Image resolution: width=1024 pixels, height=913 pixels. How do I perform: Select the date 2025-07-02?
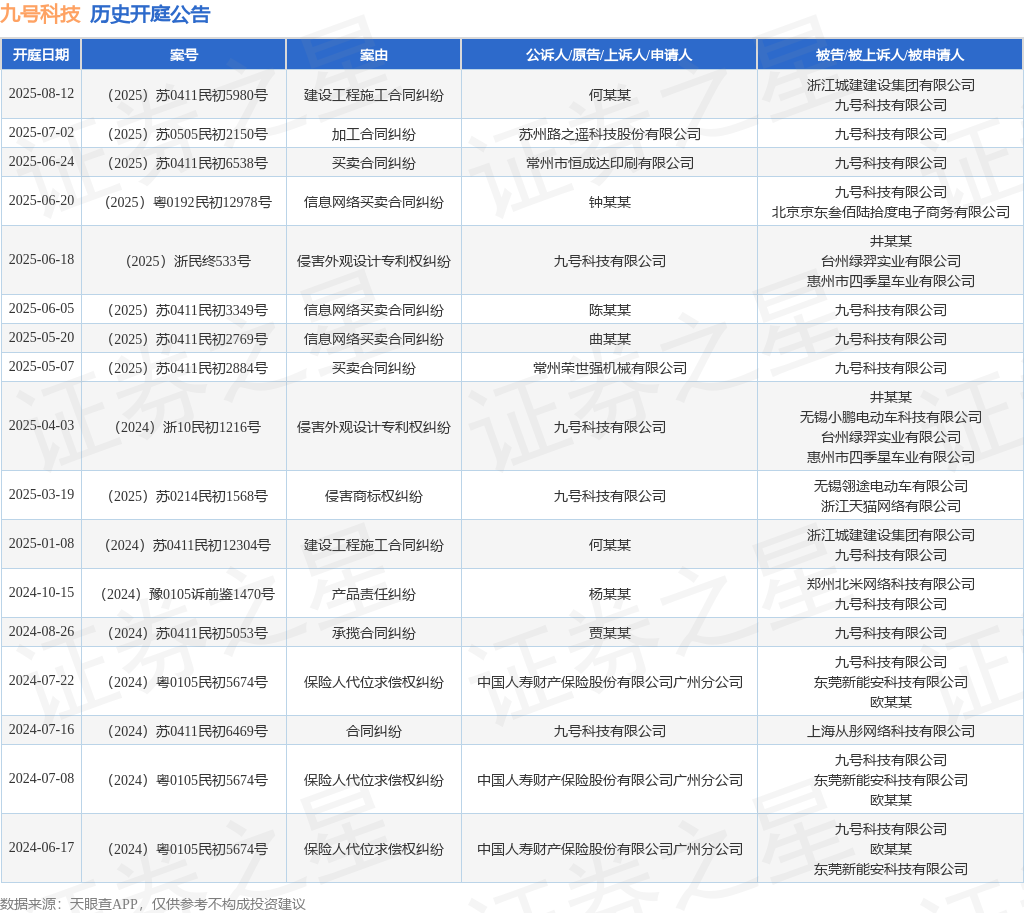click(x=41, y=133)
